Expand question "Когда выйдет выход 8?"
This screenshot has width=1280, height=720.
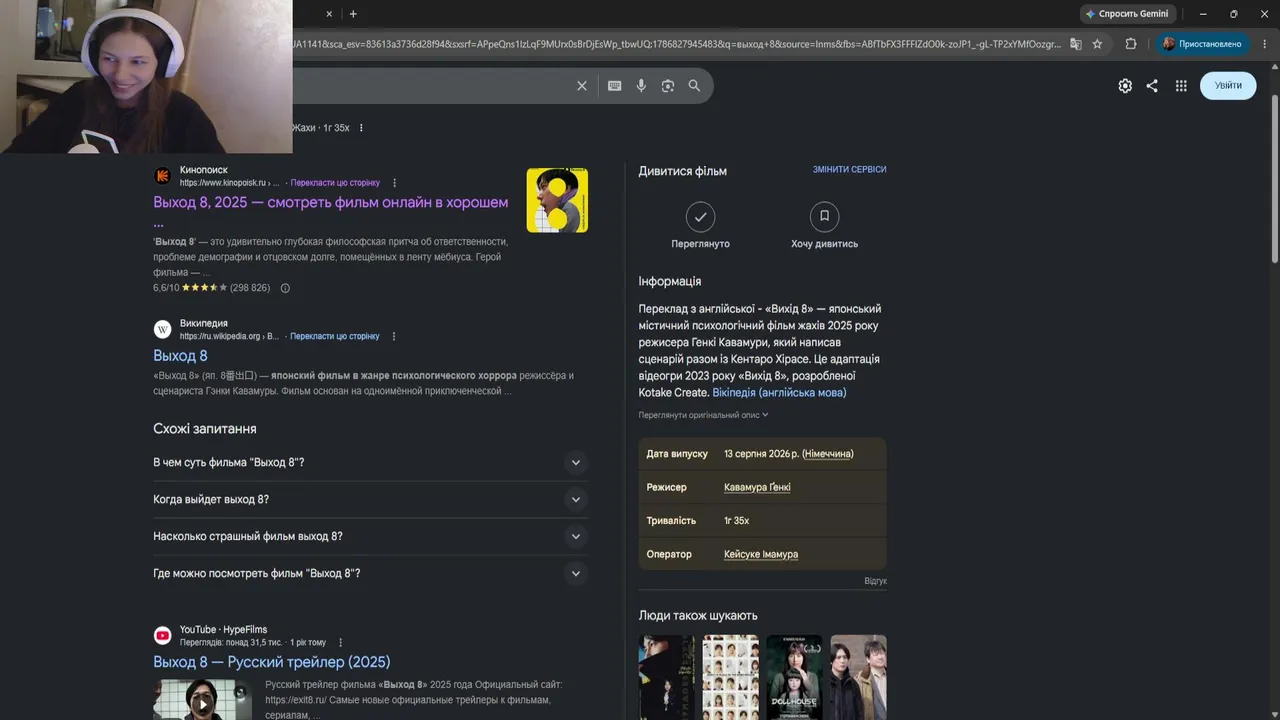pos(370,500)
